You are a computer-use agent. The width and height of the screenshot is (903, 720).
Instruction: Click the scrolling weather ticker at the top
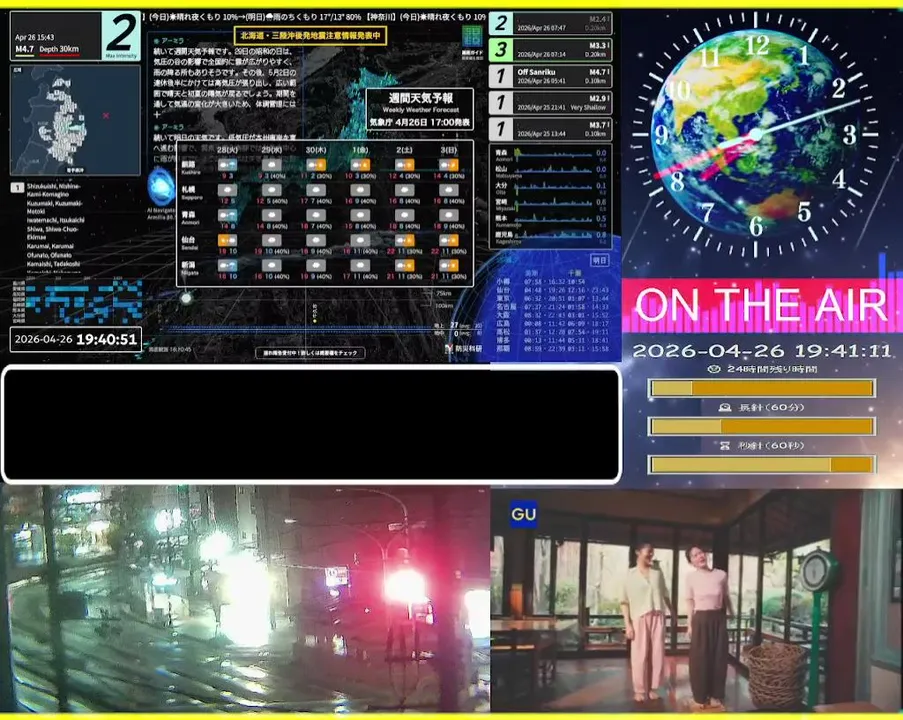click(x=316, y=17)
